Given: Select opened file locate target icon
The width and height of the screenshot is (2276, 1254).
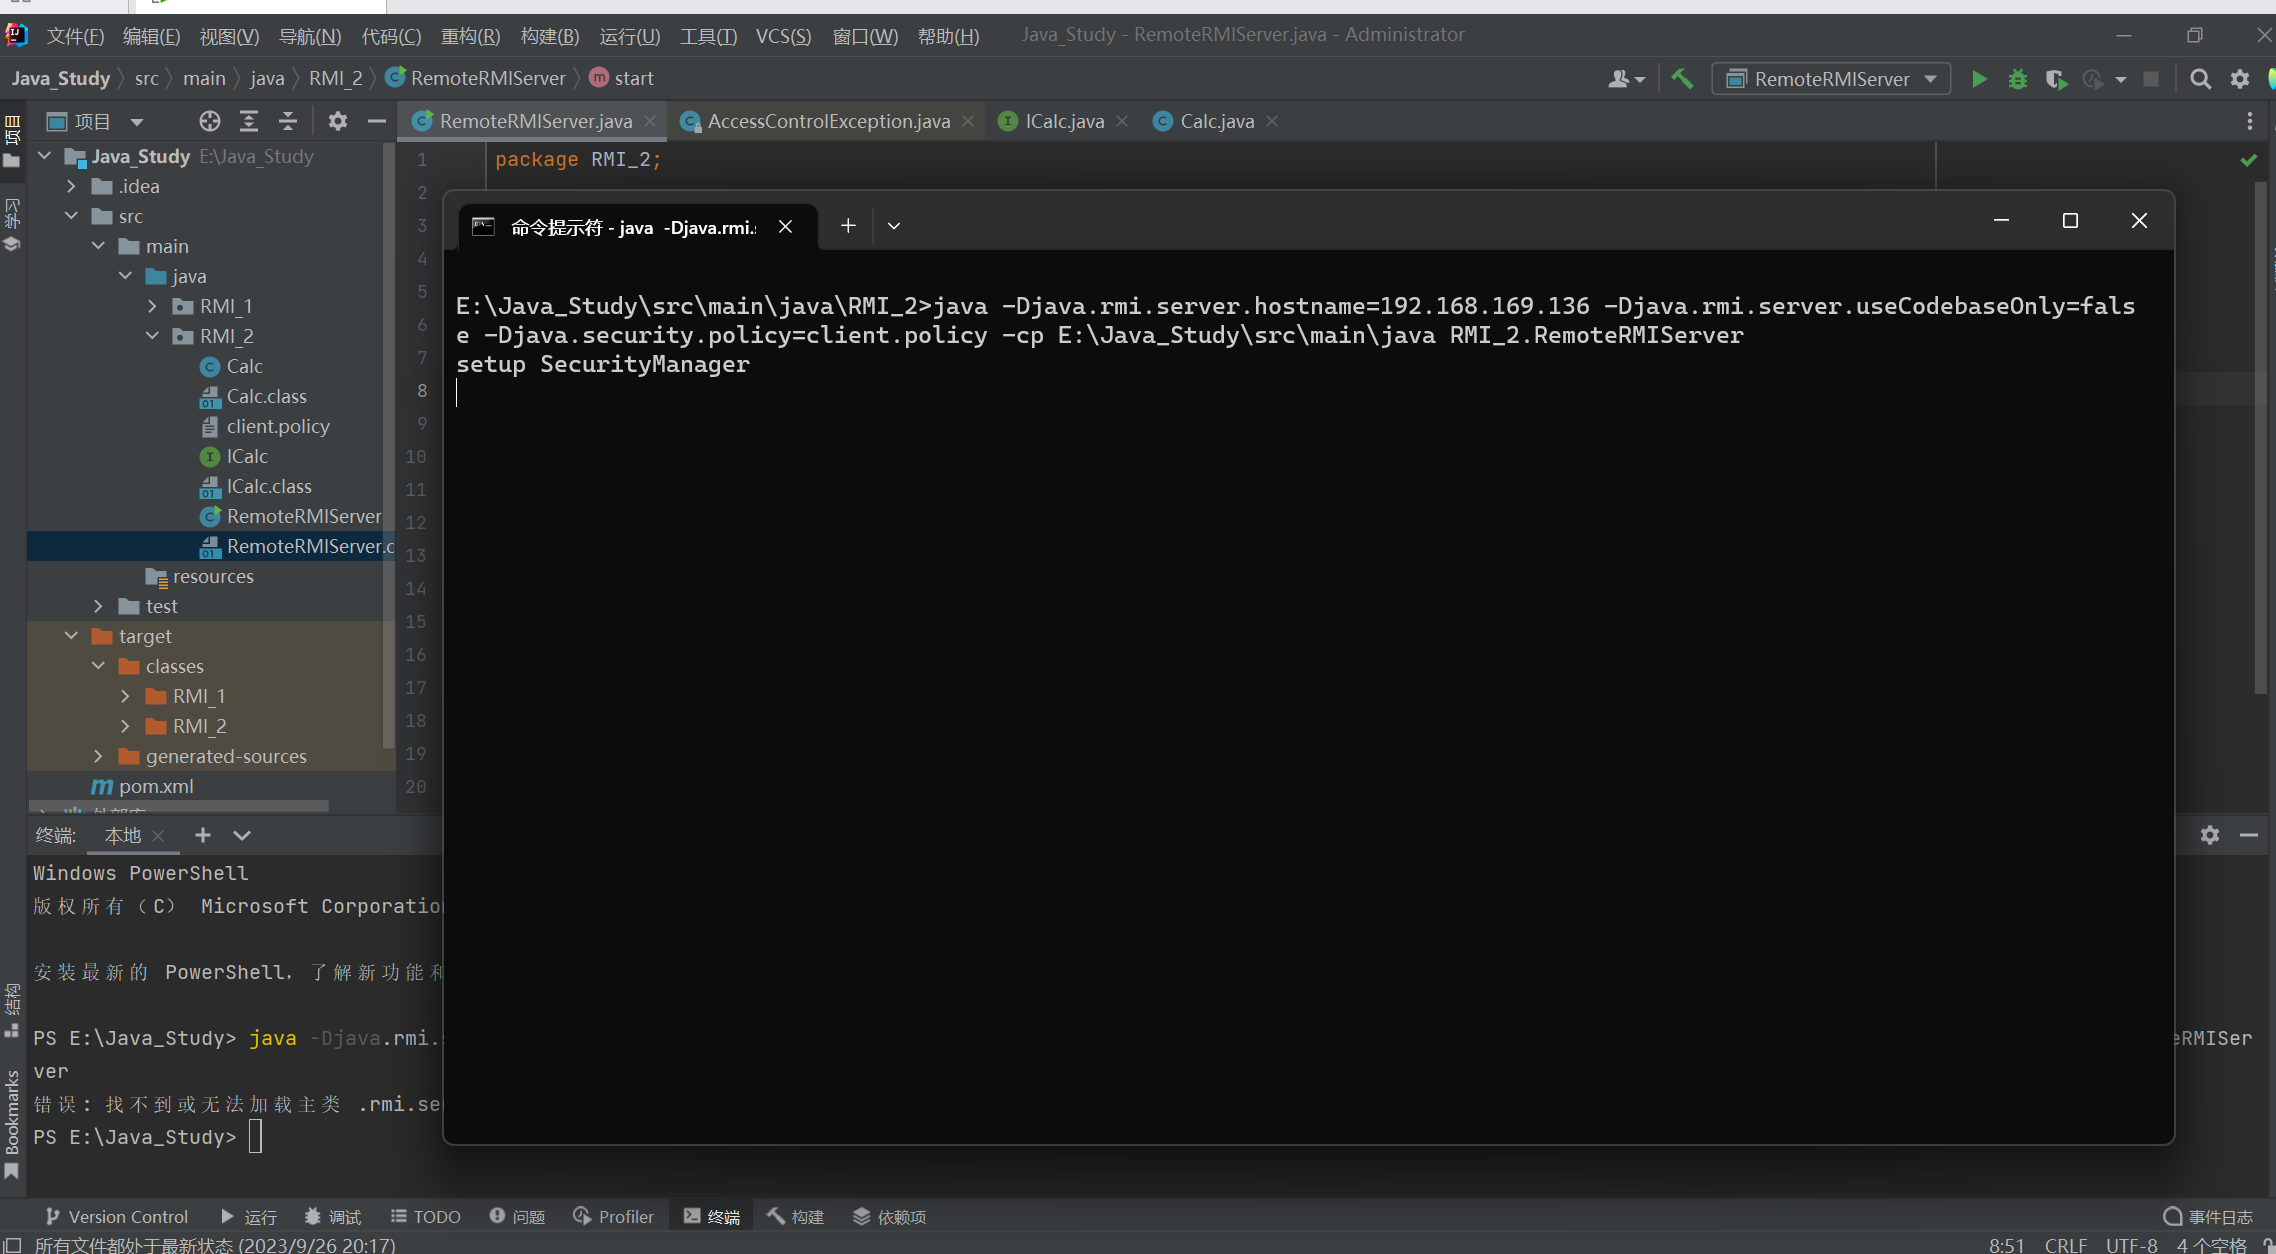Looking at the screenshot, I should coord(209,121).
